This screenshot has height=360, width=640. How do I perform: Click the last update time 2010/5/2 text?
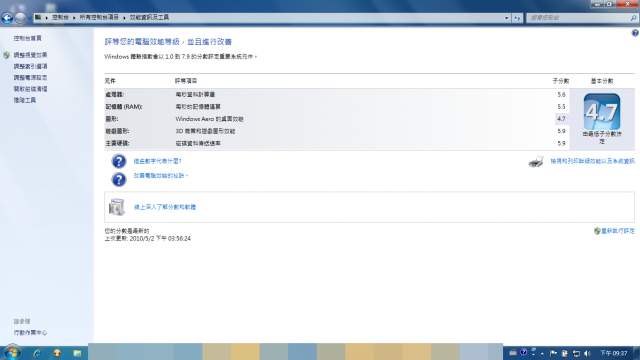[147, 238]
